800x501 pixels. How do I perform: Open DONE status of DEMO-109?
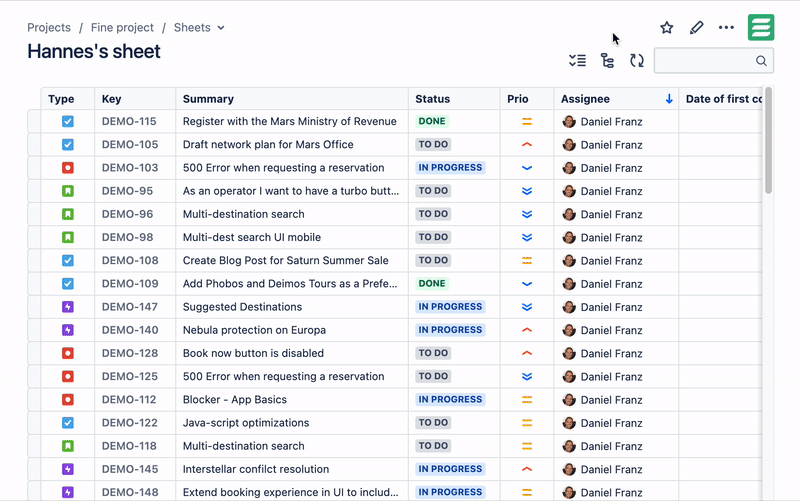click(432, 284)
